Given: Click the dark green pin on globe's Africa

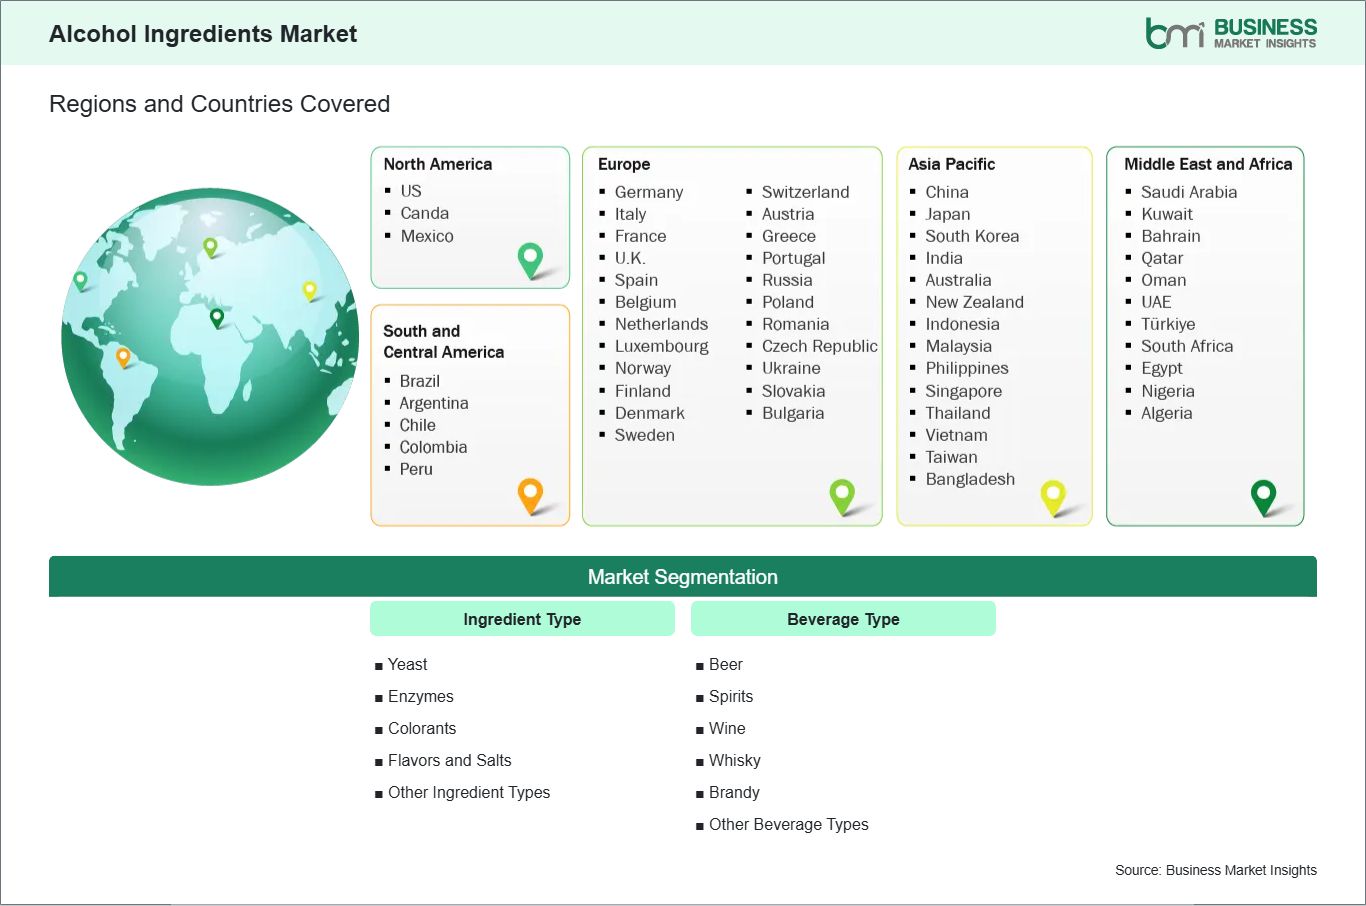Looking at the screenshot, I should (x=217, y=317).
